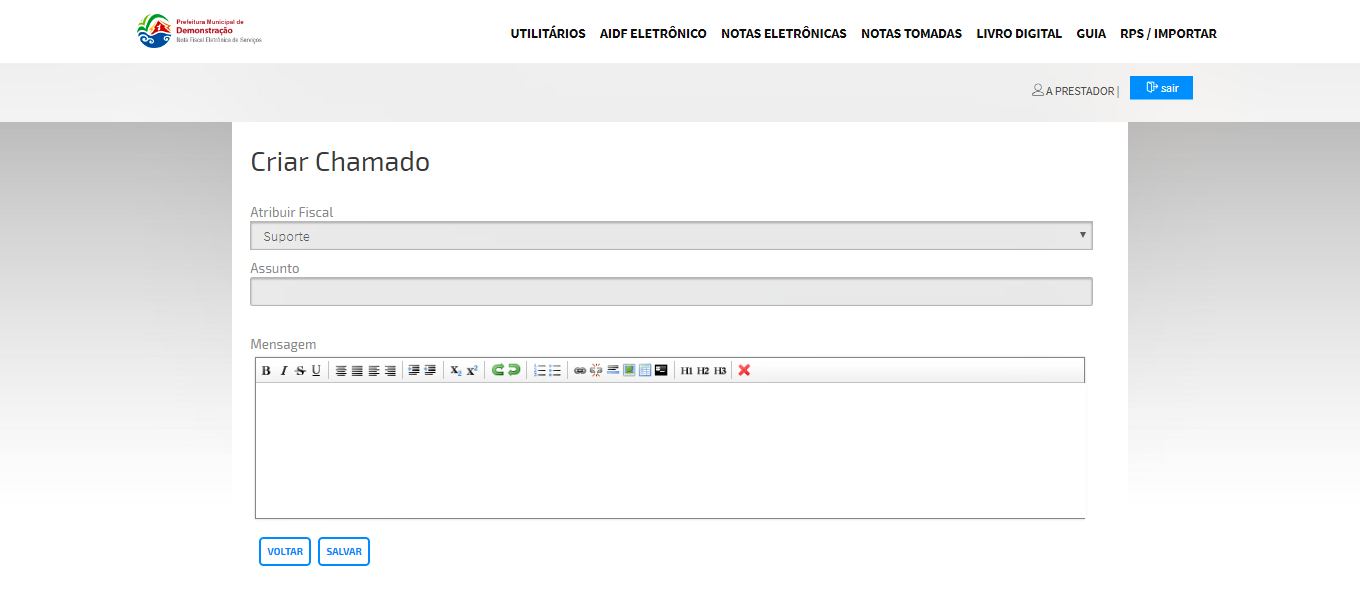This screenshot has height=590, width=1360.
Task: Open the Atribuir Fiscal dropdown
Action: (x=670, y=236)
